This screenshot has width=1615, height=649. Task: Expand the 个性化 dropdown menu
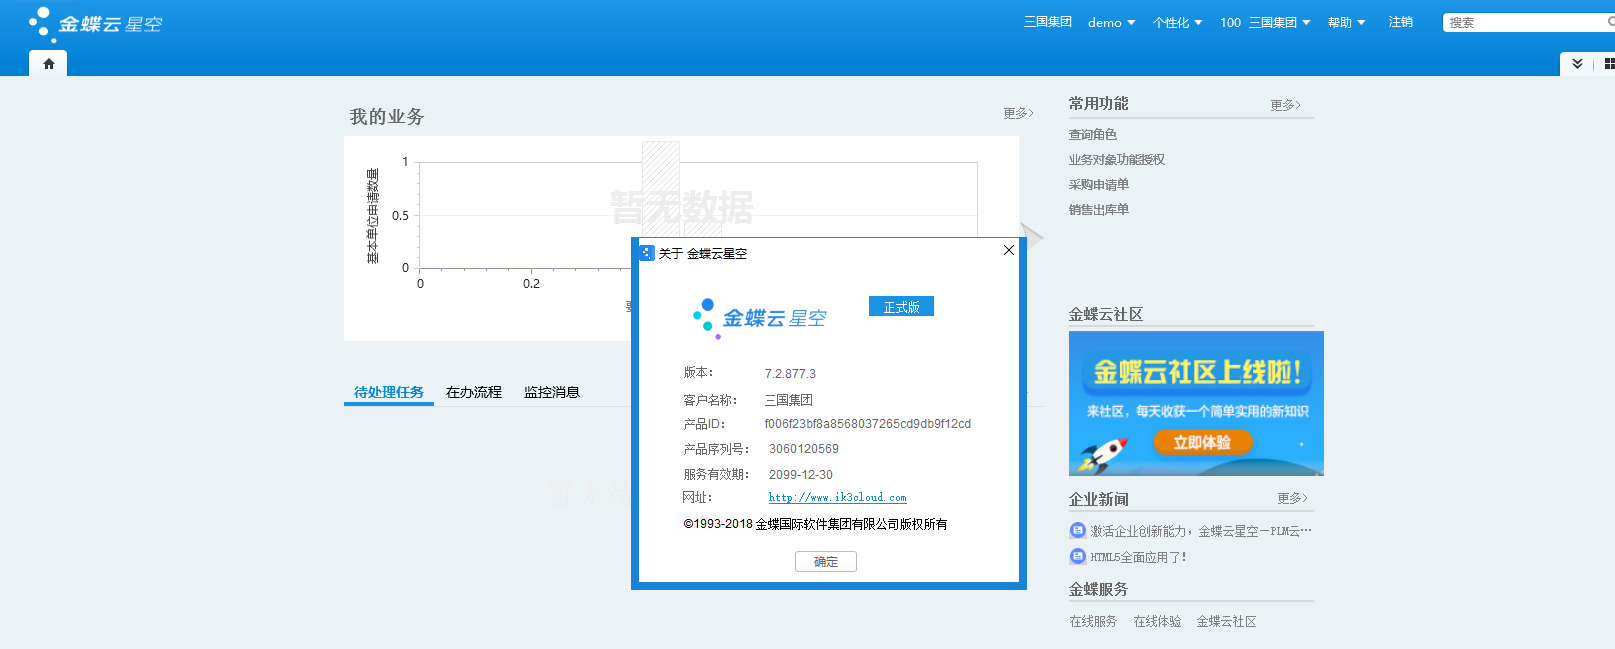1177,23
